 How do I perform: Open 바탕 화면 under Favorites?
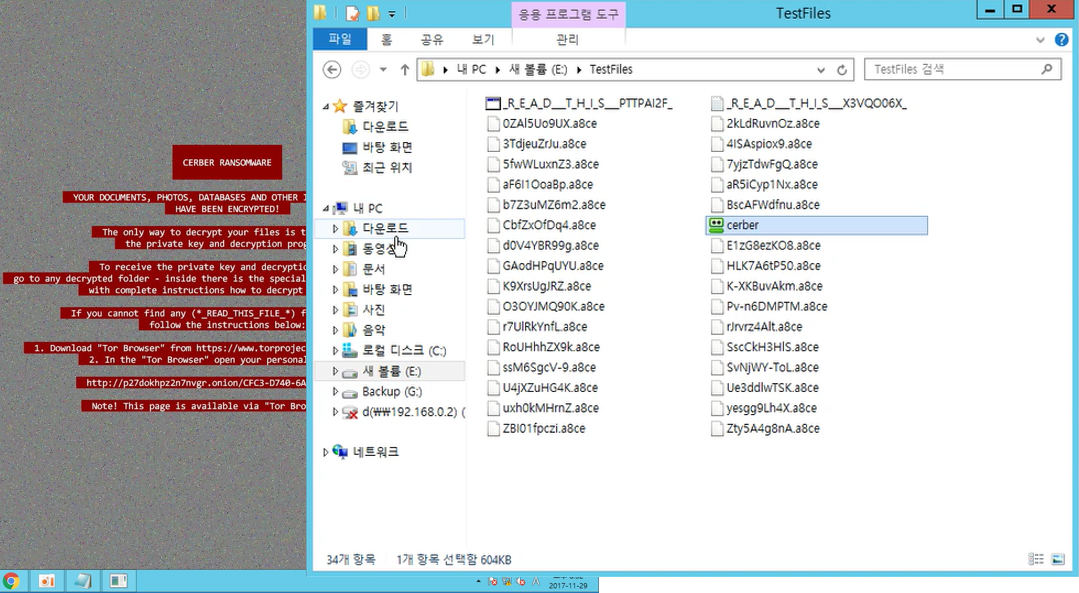377,147
